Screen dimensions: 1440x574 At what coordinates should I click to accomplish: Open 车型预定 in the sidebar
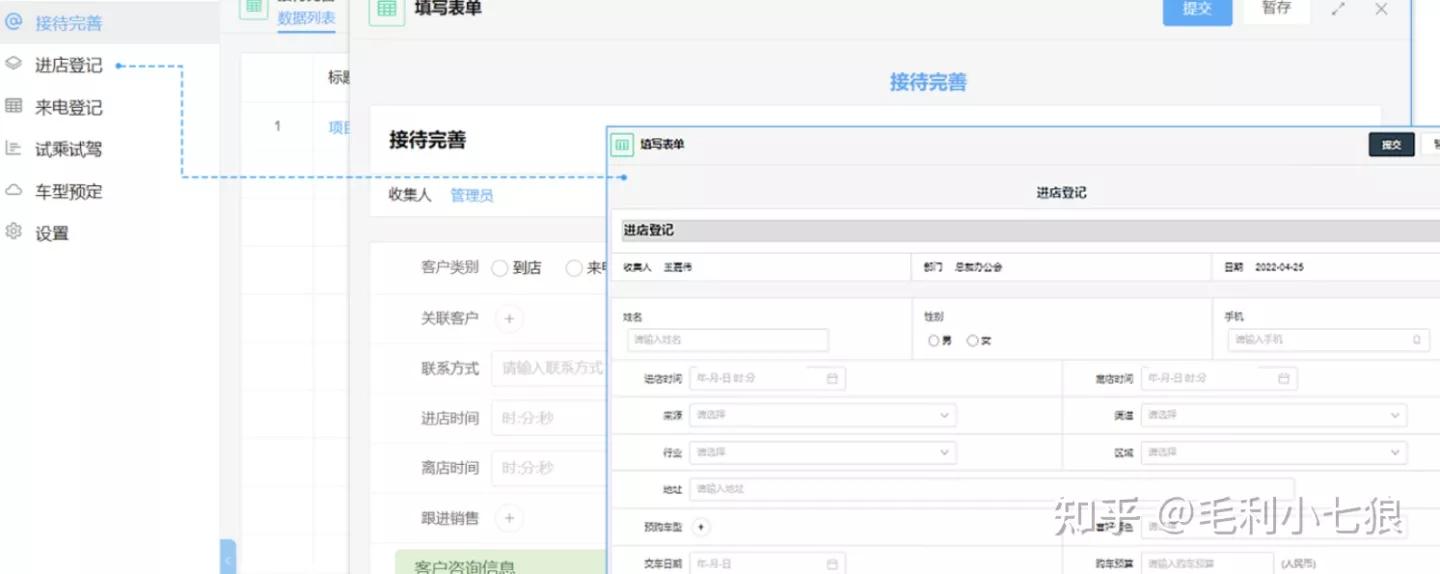(68, 191)
